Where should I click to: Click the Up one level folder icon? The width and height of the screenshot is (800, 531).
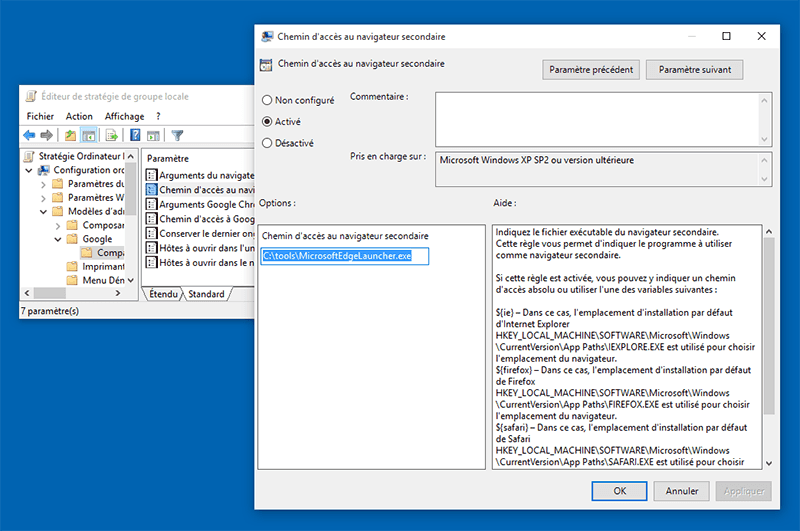pos(70,135)
